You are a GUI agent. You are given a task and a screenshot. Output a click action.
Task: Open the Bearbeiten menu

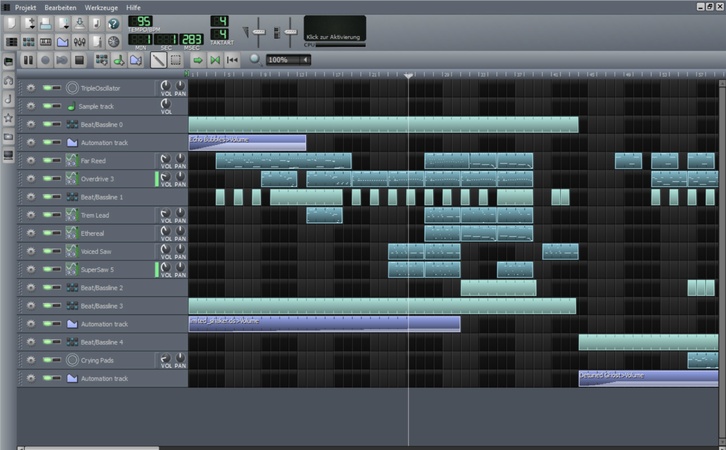[x=60, y=7]
